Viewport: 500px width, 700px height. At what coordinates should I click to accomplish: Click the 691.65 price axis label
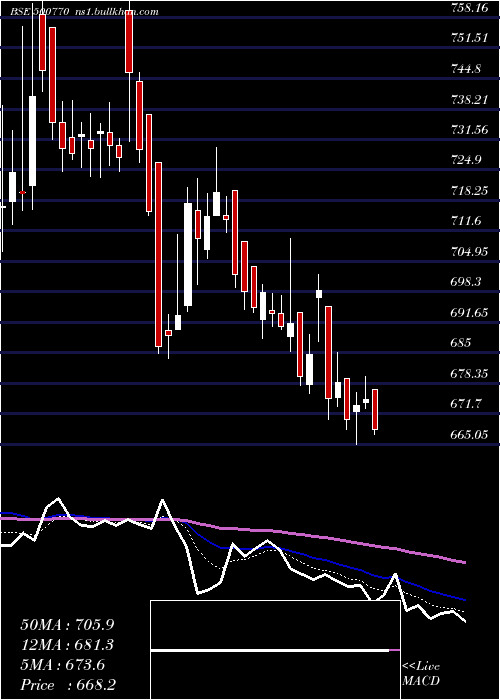471,312
